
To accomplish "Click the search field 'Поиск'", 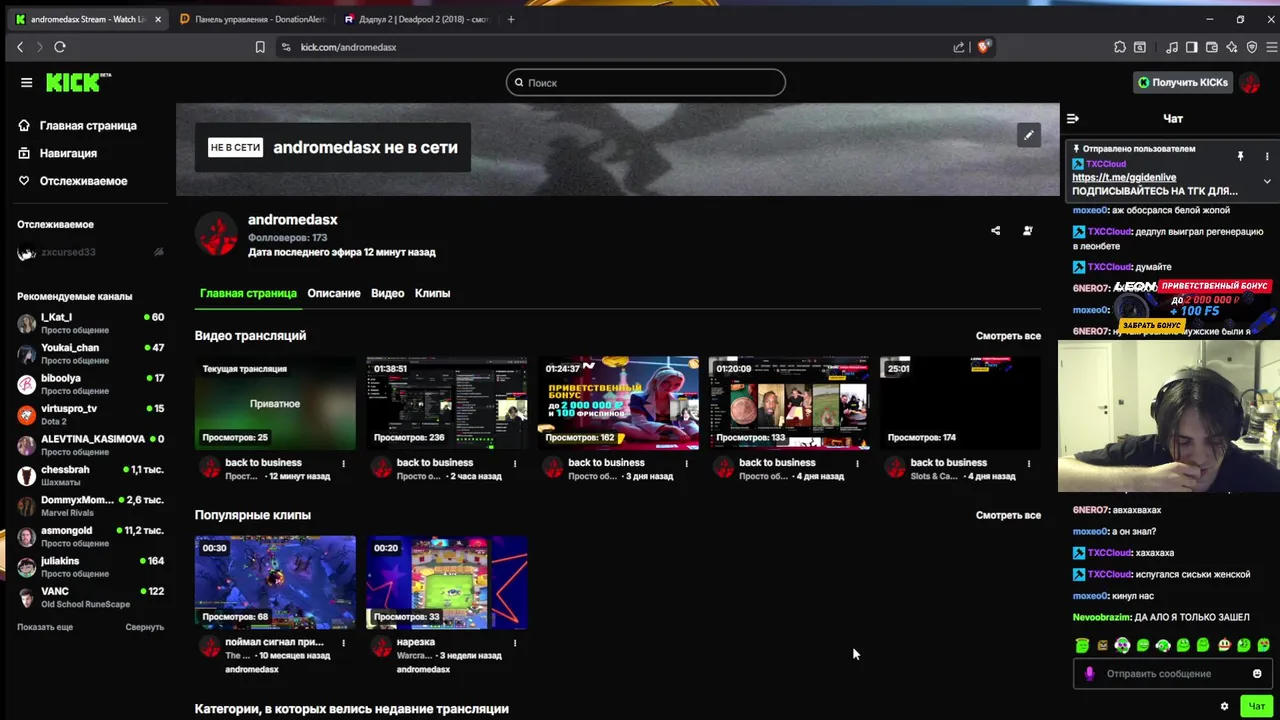I will [x=646, y=83].
